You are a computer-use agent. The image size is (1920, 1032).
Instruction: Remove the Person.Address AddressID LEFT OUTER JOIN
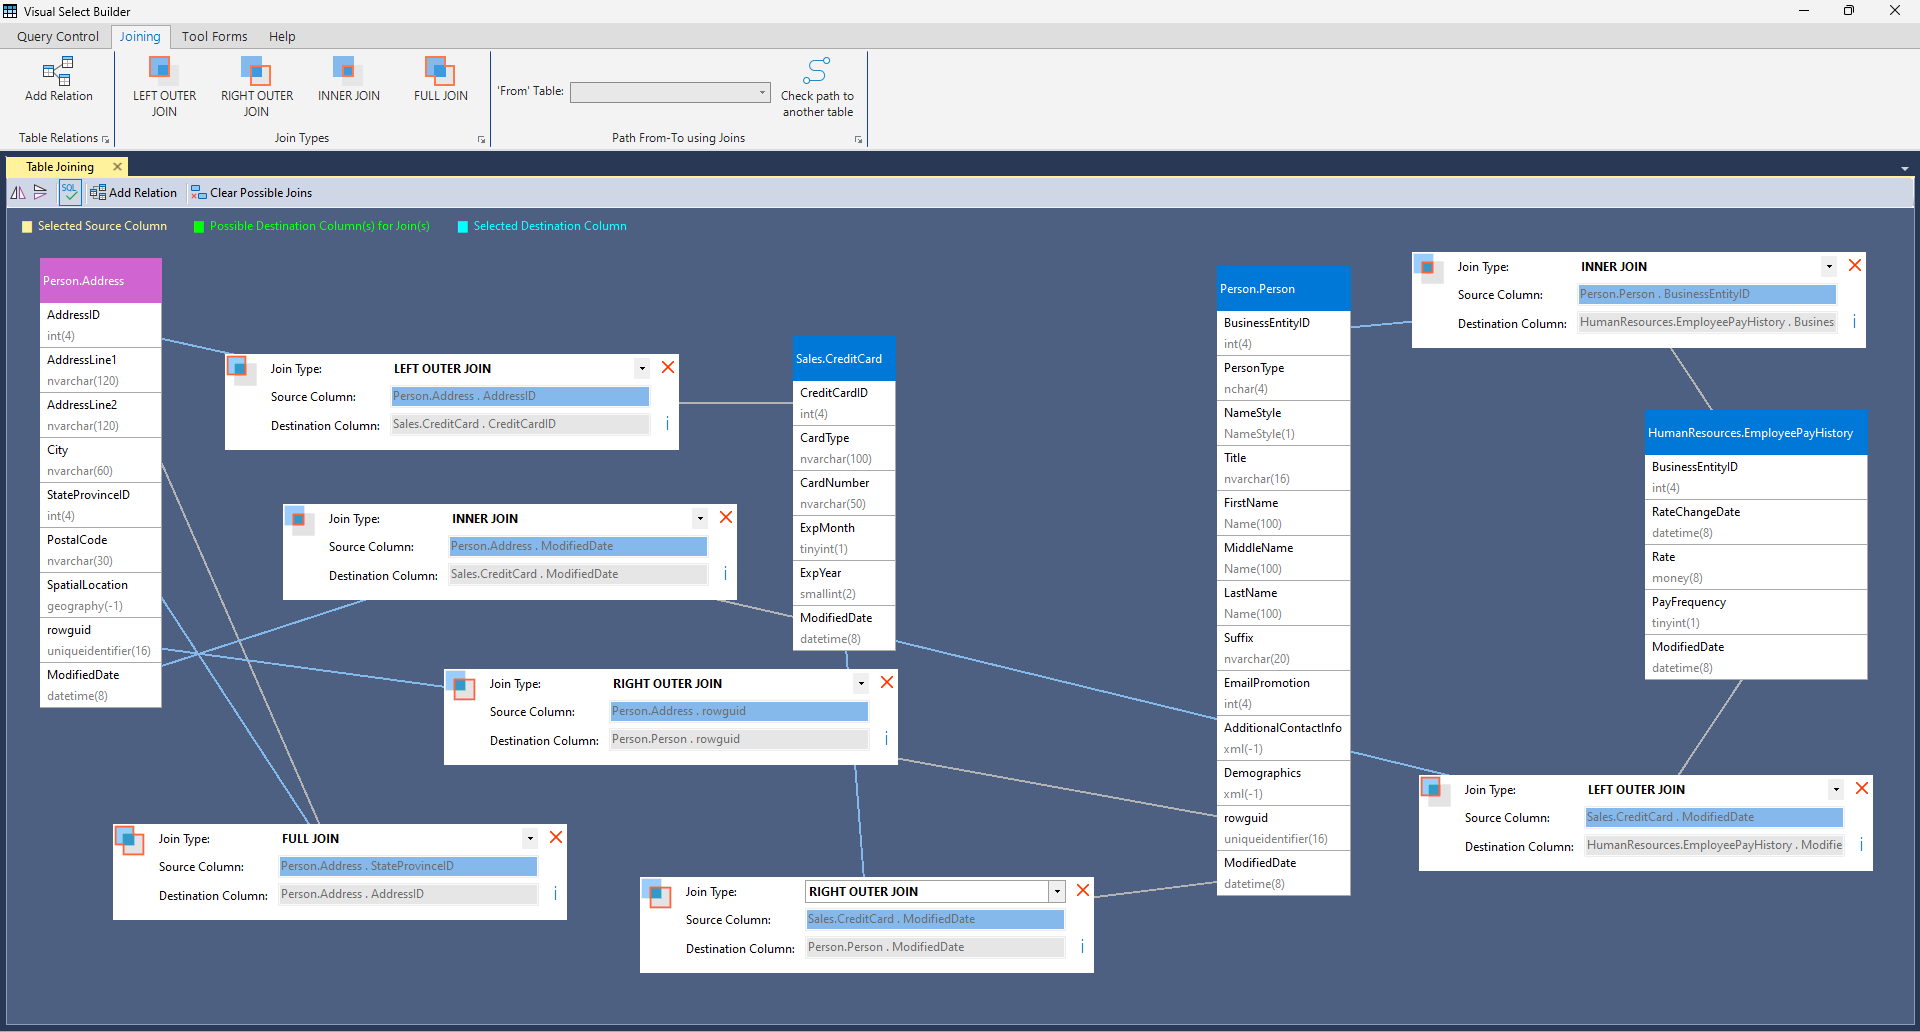click(668, 367)
